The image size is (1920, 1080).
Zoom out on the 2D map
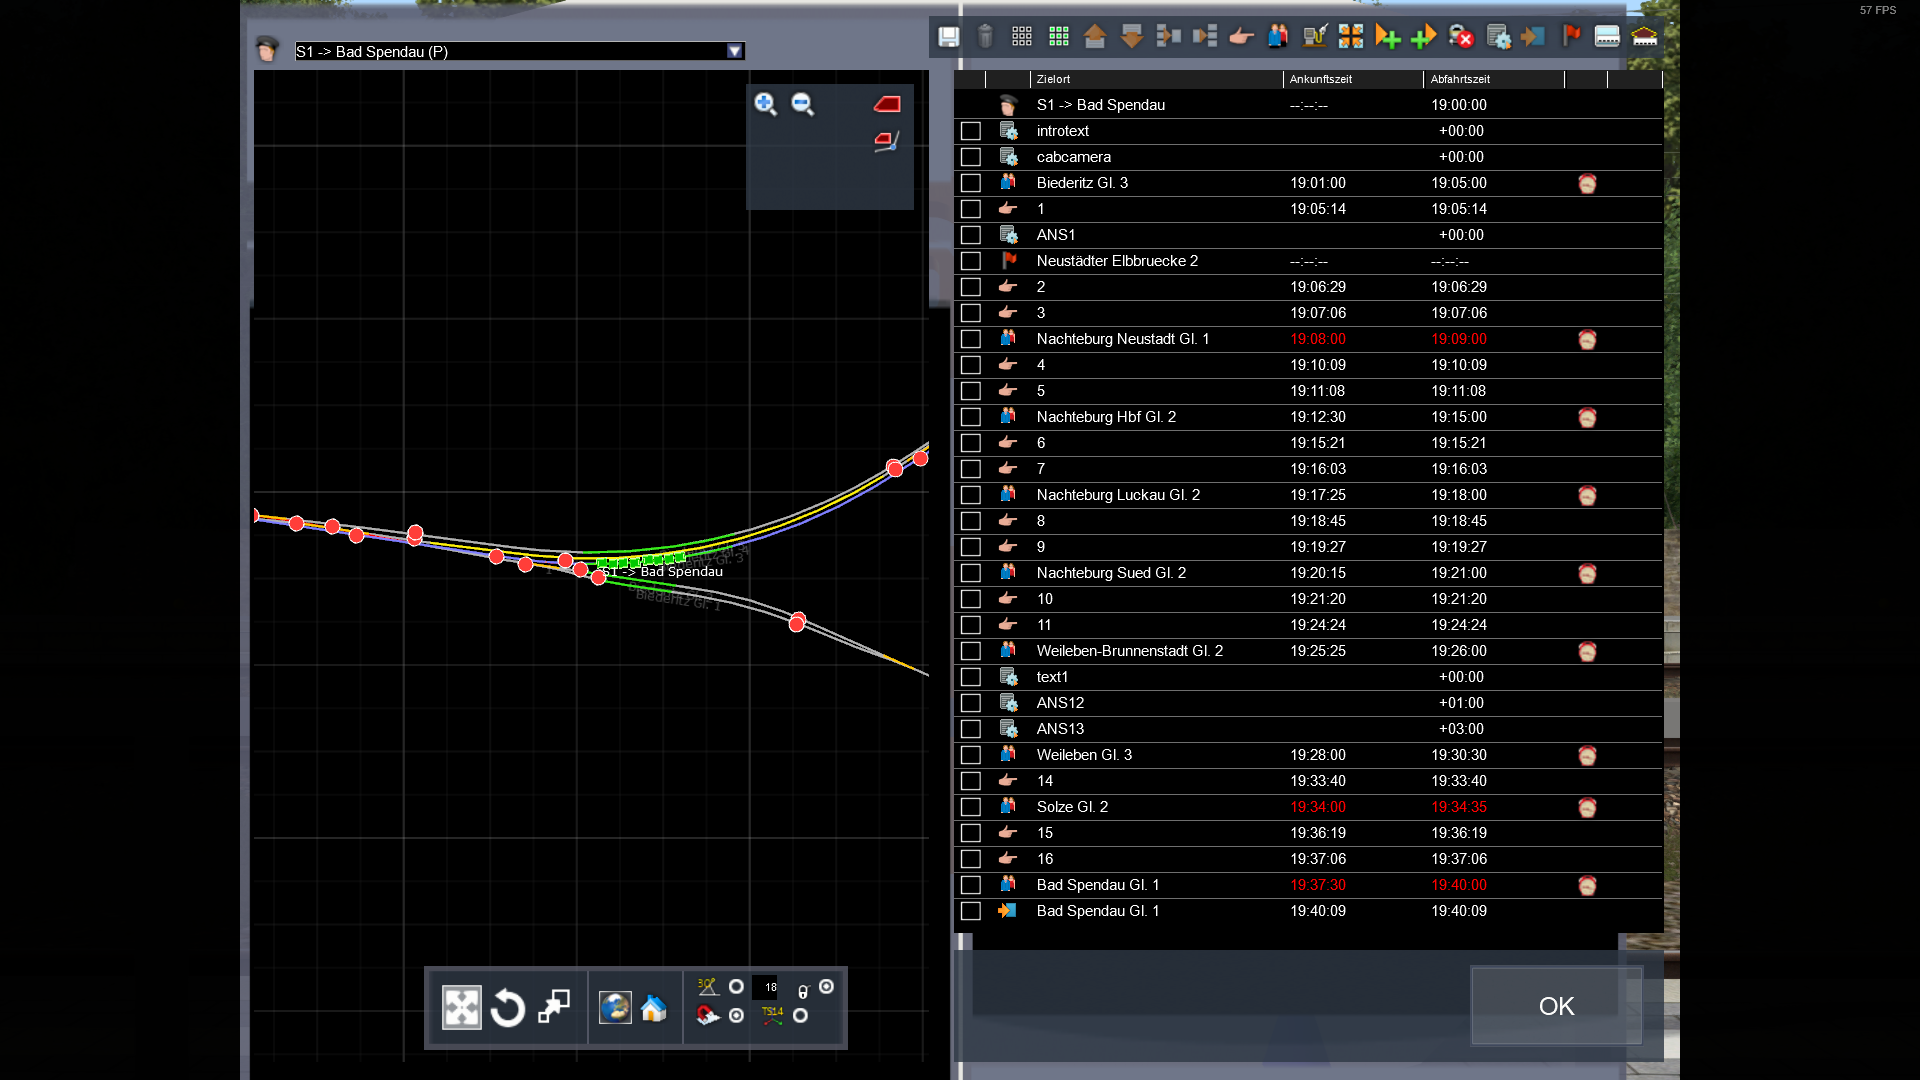(x=802, y=104)
